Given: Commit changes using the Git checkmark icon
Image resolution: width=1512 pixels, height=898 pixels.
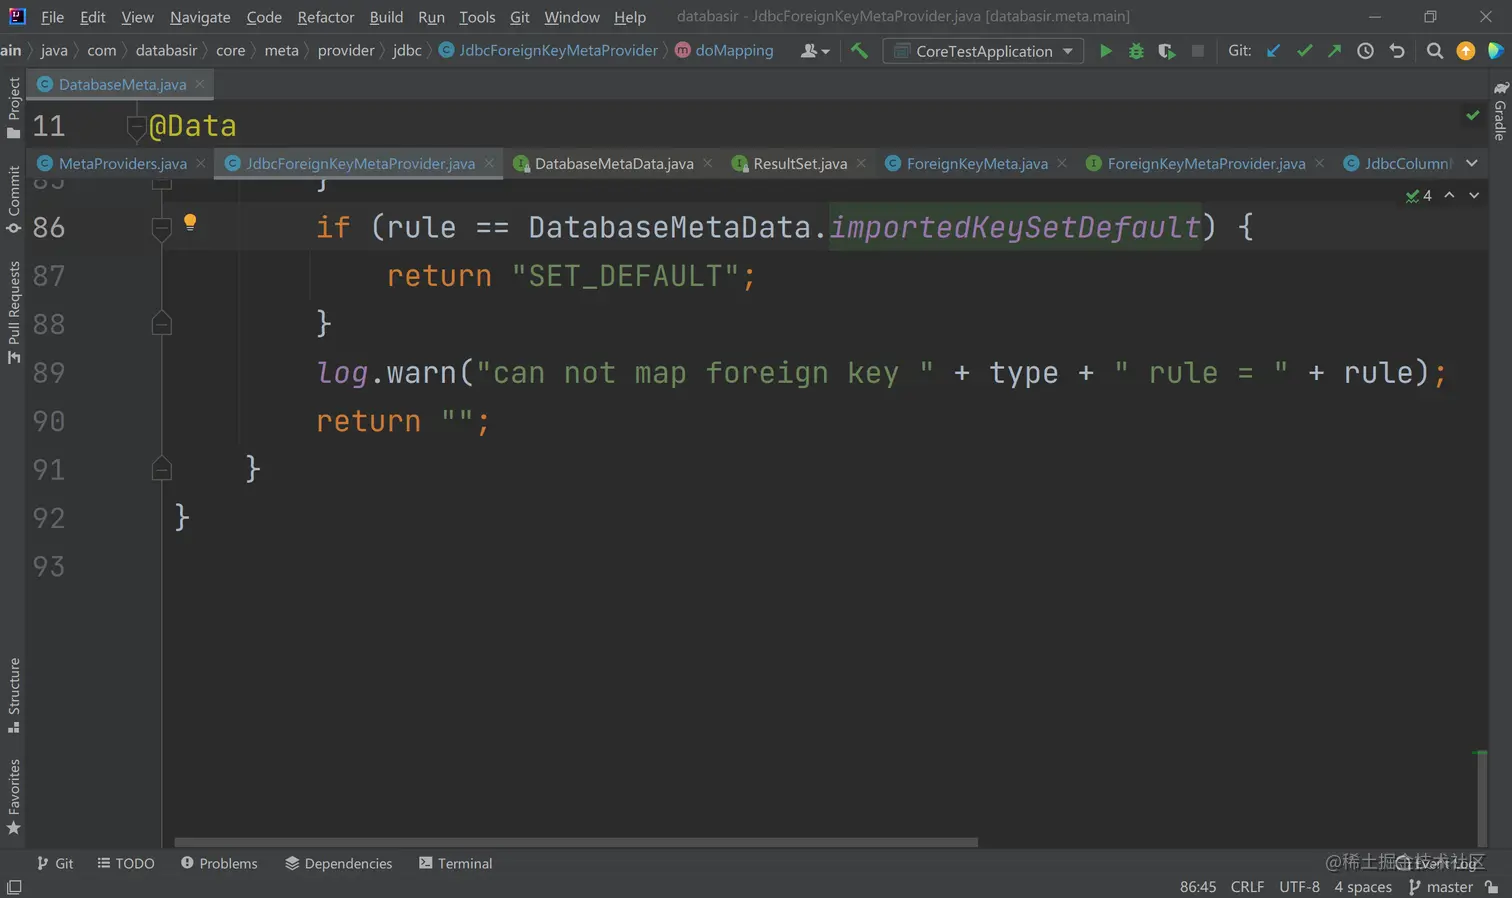Looking at the screenshot, I should tap(1304, 51).
